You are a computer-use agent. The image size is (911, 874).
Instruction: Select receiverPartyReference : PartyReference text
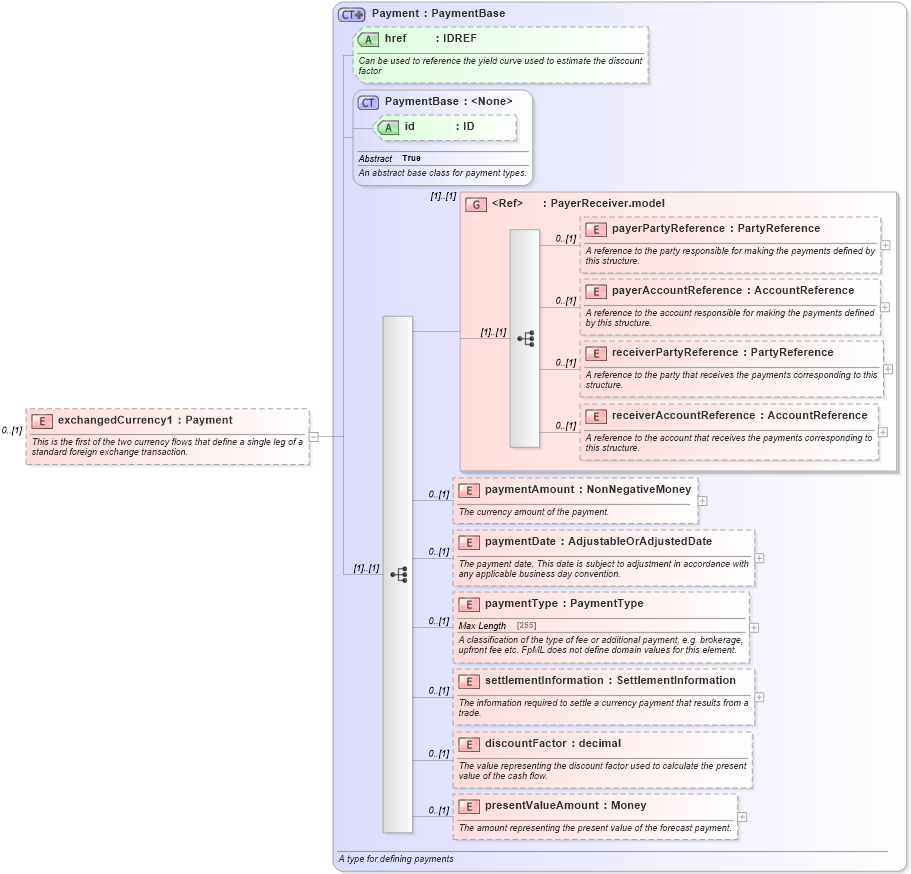[x=722, y=353]
